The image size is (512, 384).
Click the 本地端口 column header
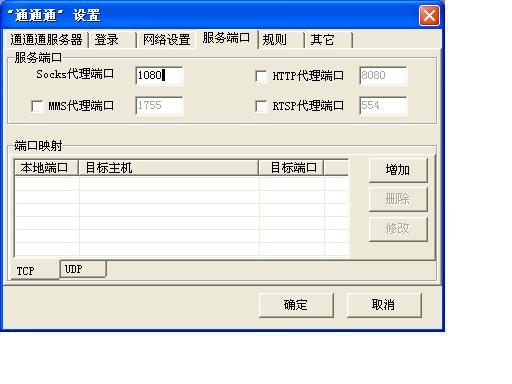(x=46, y=167)
